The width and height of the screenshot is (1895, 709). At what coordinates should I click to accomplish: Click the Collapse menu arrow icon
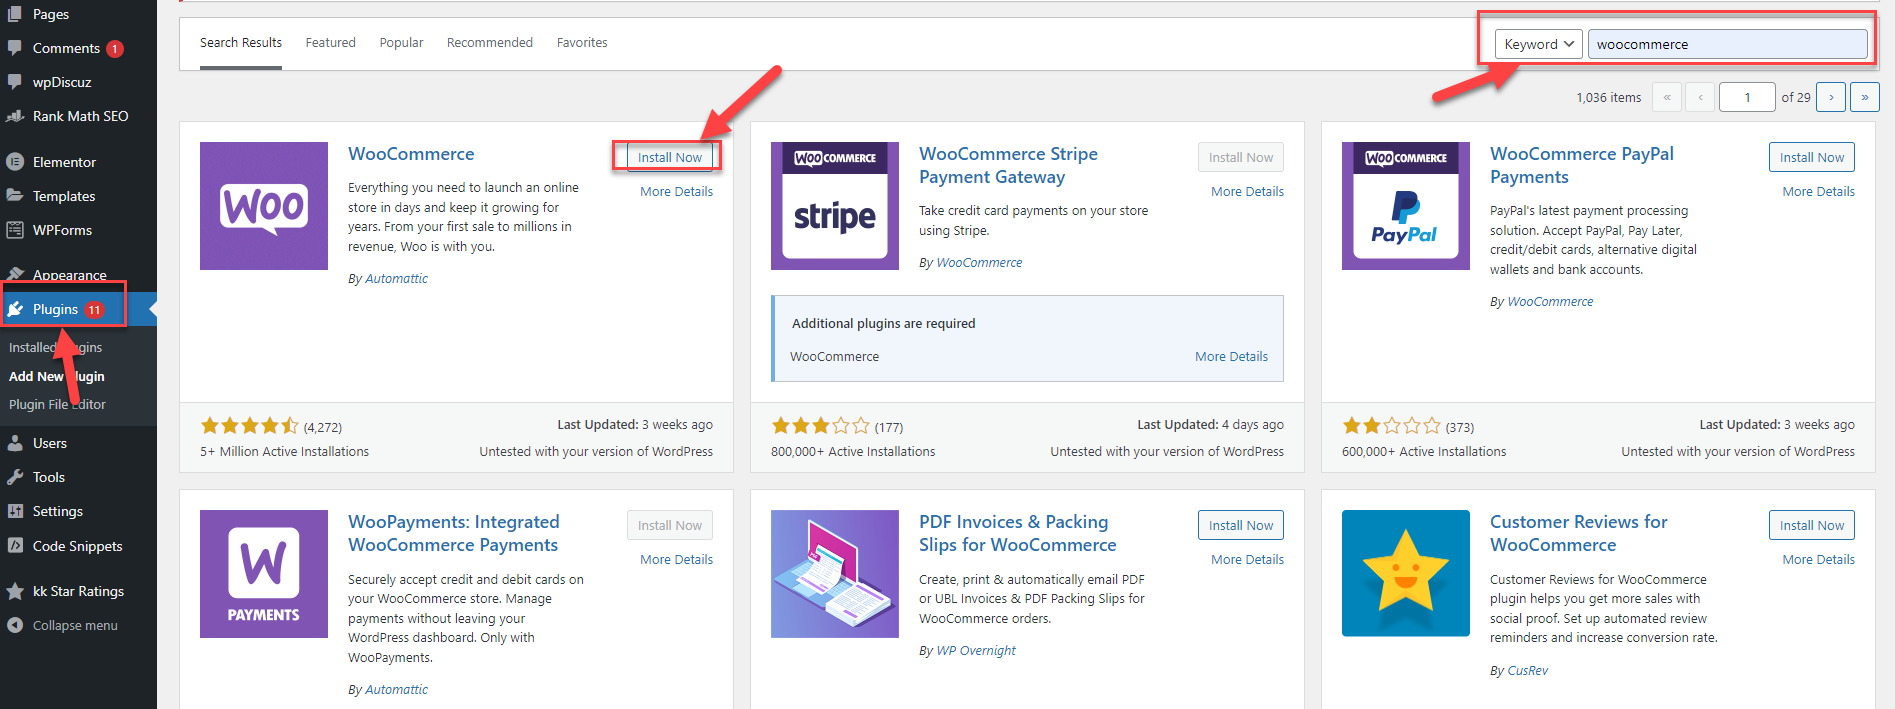coord(15,625)
